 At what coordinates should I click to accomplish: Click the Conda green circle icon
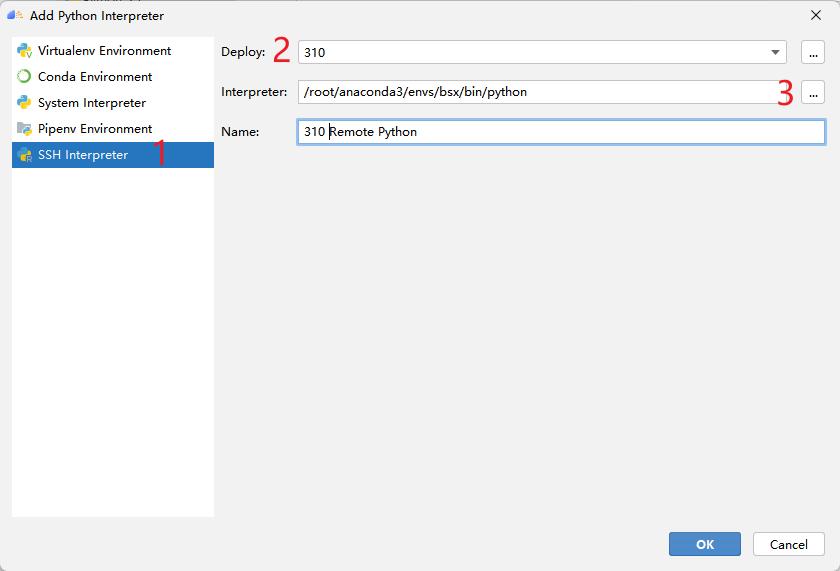tap(24, 77)
